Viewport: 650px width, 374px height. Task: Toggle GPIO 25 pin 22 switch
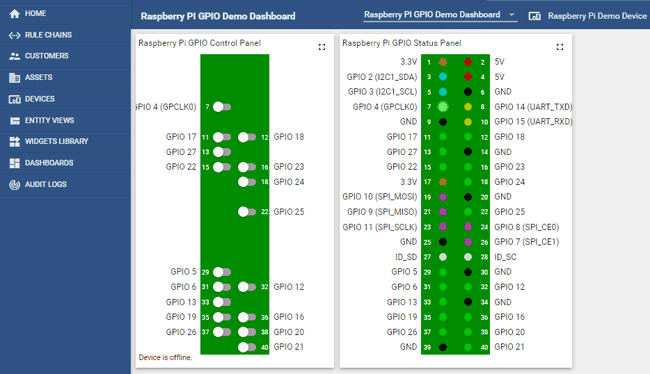[247, 212]
